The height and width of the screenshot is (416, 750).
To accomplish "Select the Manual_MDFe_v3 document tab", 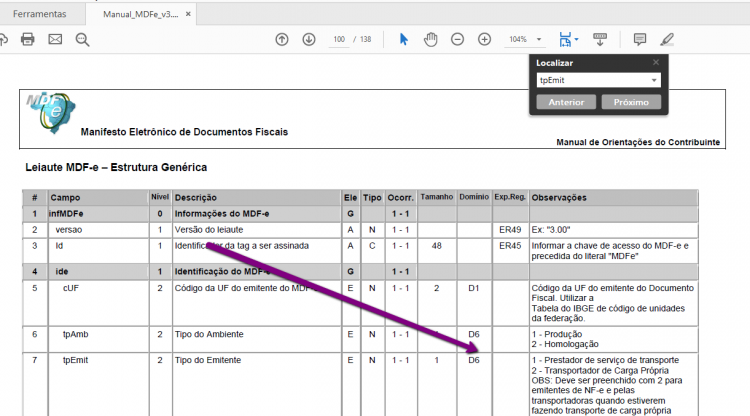I will [141, 14].
